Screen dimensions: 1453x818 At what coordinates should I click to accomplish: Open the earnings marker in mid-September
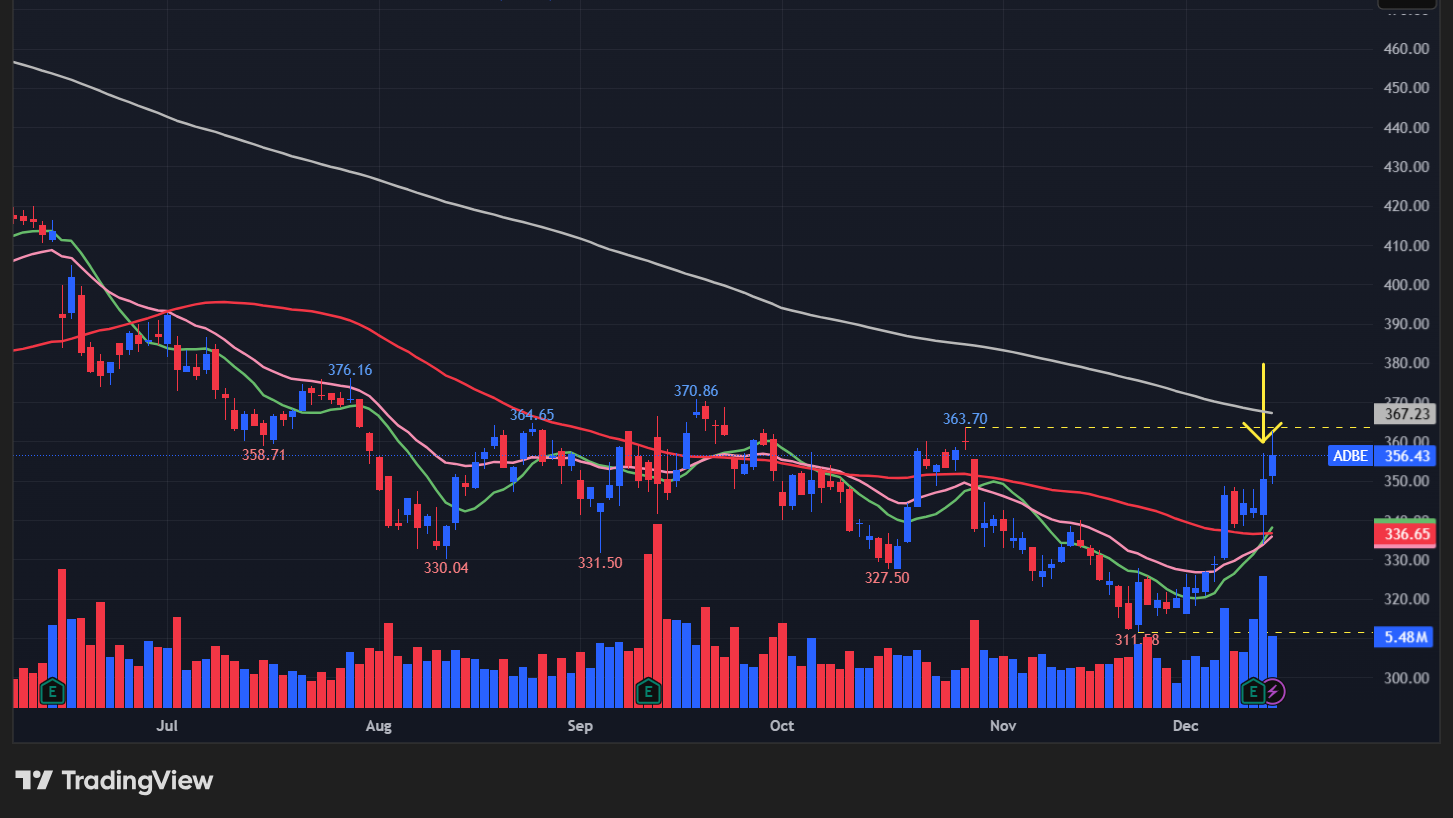648,690
